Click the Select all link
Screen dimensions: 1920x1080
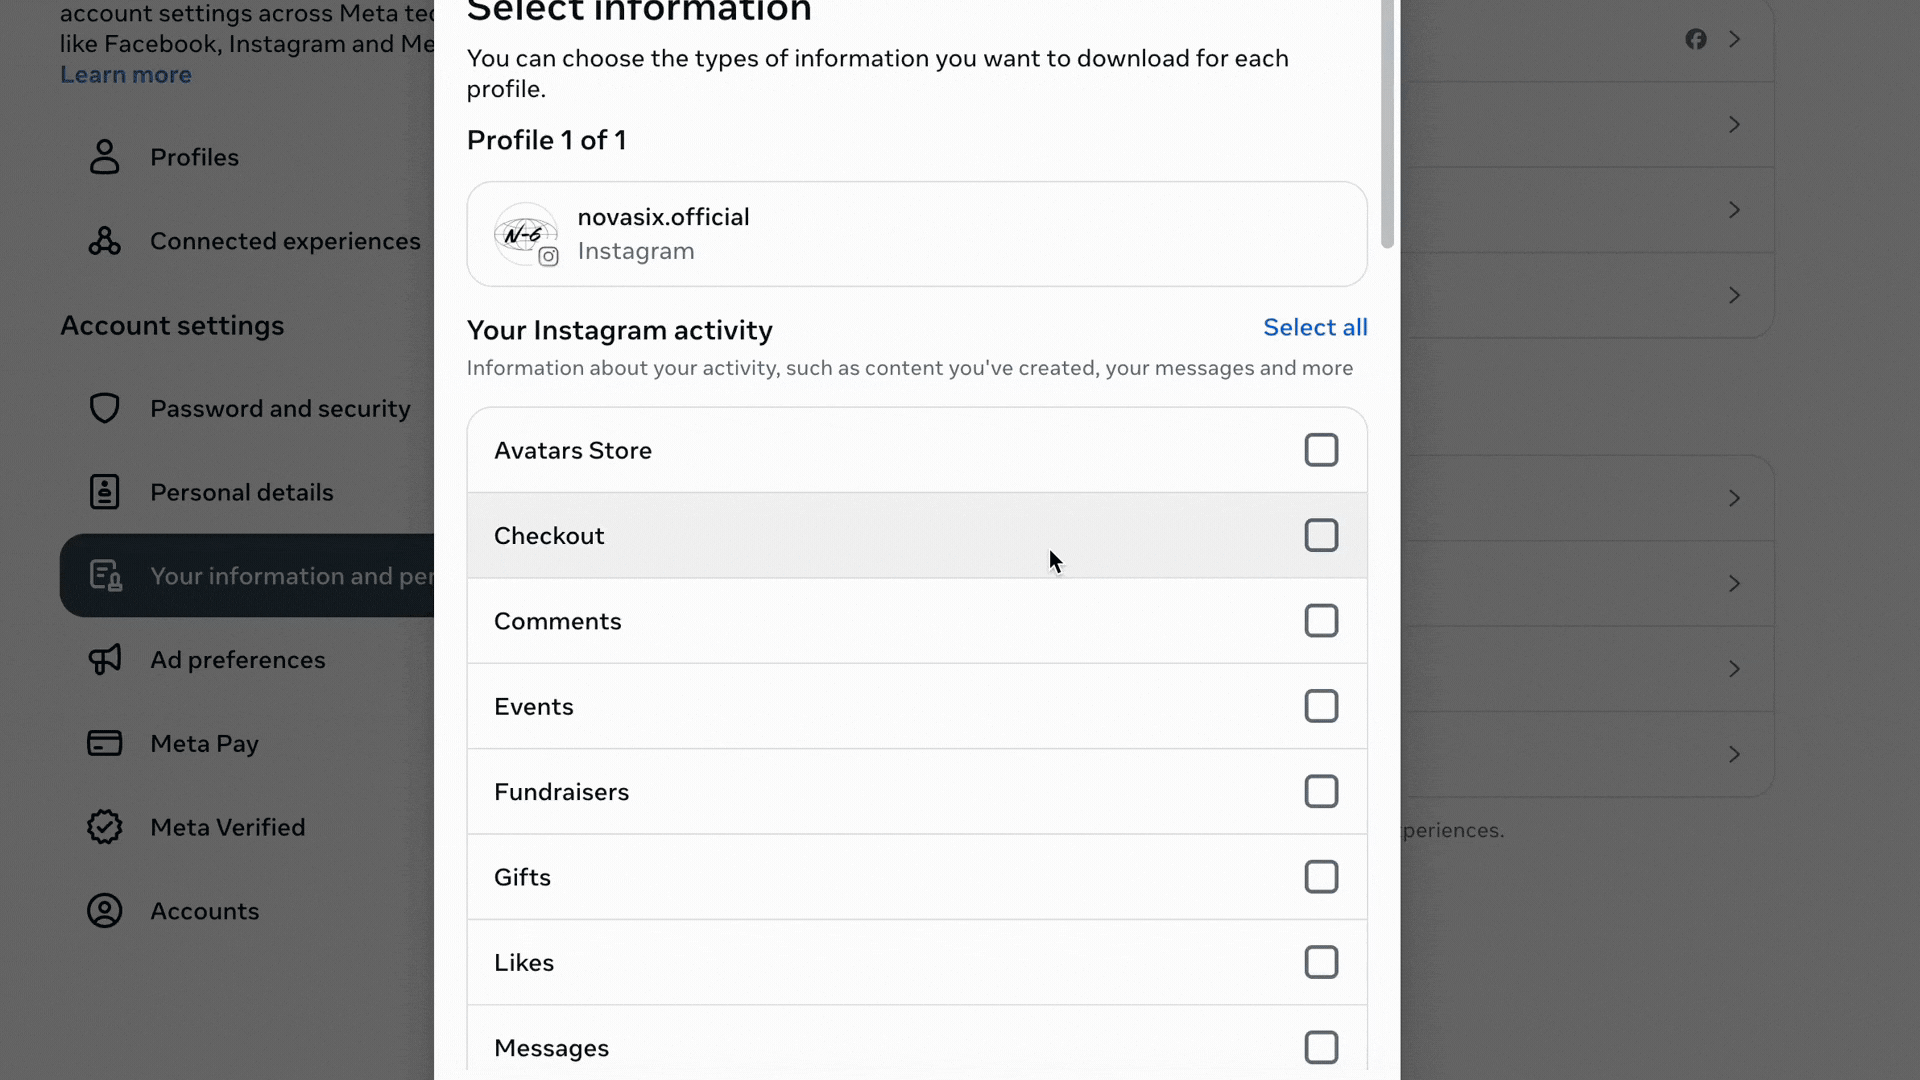[1315, 327]
